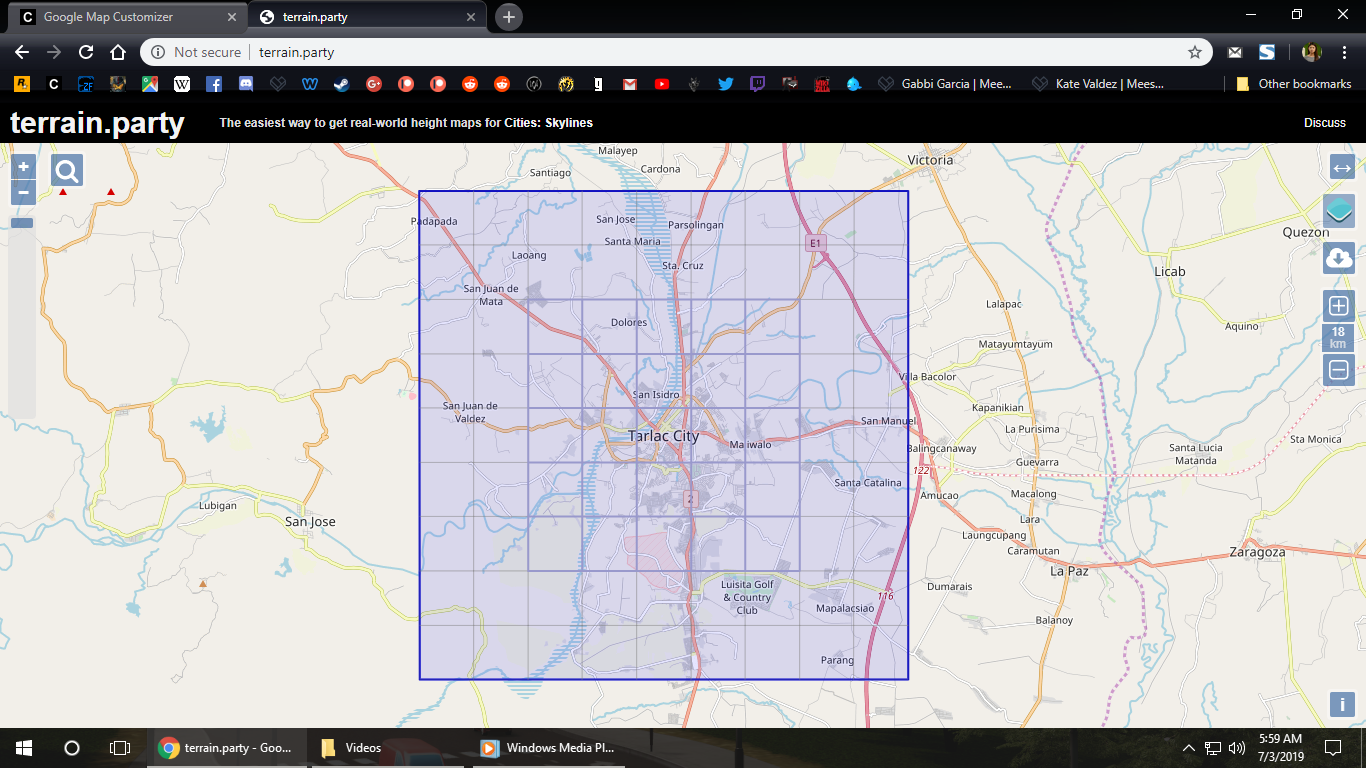Click the map layers stack icon

[x=1339, y=211]
